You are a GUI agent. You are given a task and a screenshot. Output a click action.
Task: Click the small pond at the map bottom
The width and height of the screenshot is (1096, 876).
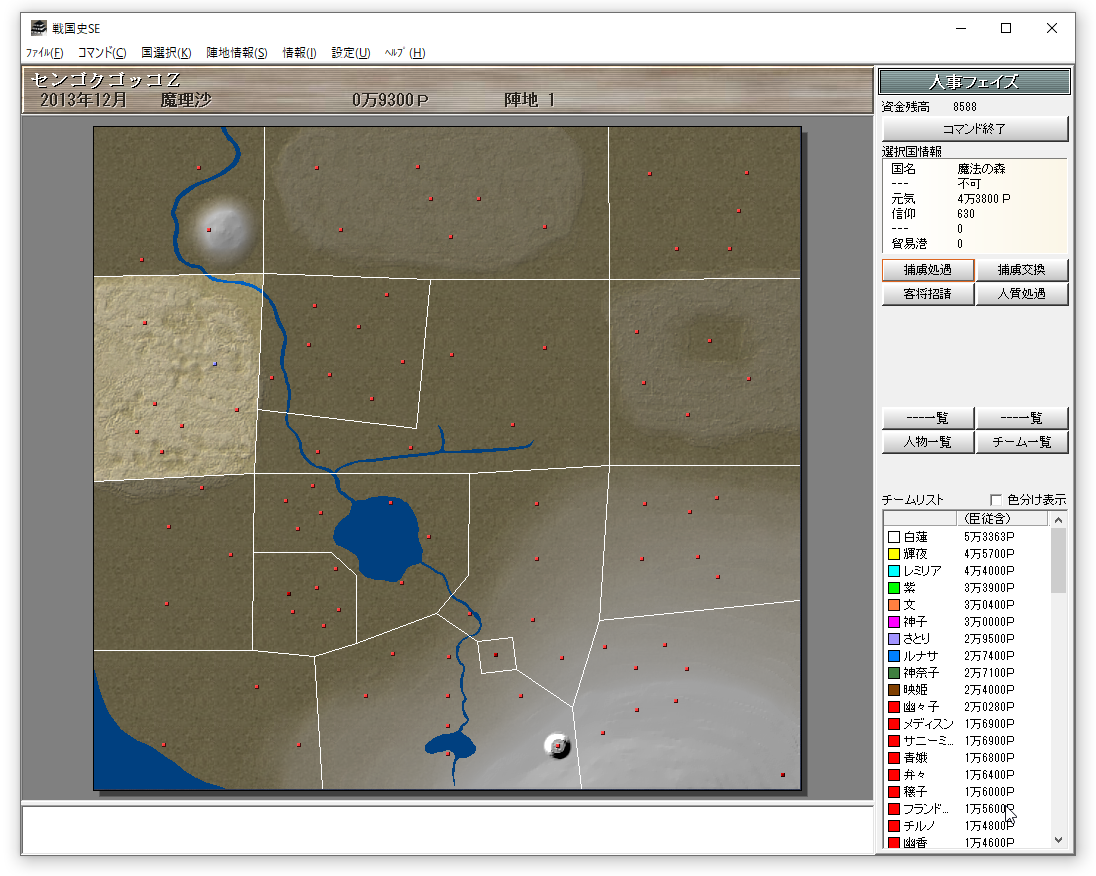[450, 745]
